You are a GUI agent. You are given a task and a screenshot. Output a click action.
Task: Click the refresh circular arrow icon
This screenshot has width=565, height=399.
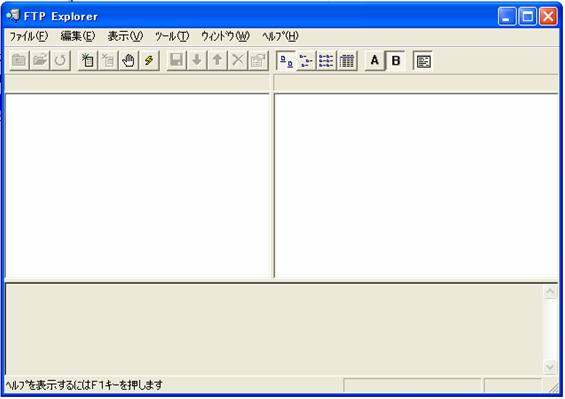pyautogui.click(x=60, y=61)
